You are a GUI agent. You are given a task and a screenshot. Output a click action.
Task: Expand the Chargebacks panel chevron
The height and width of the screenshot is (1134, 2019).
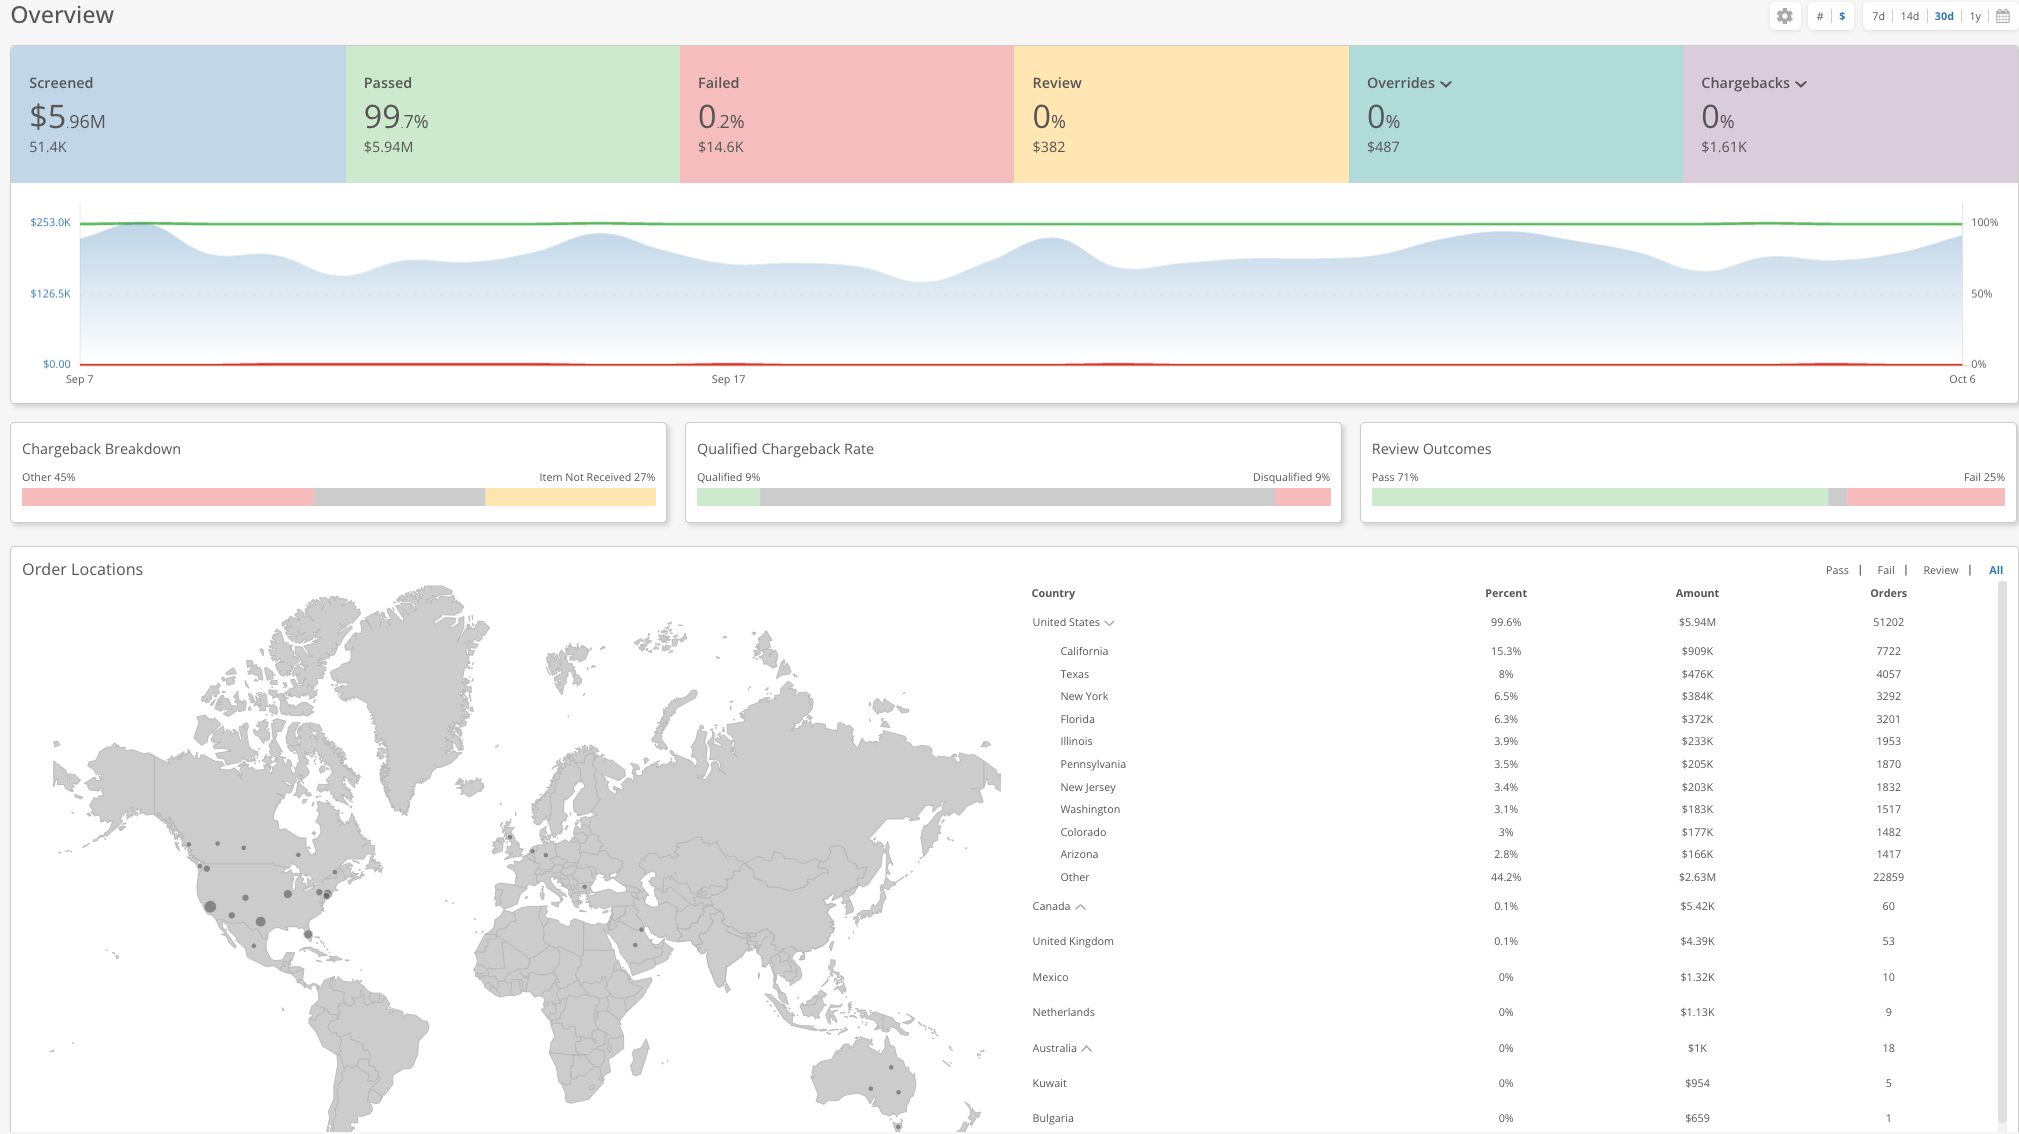tap(1802, 83)
